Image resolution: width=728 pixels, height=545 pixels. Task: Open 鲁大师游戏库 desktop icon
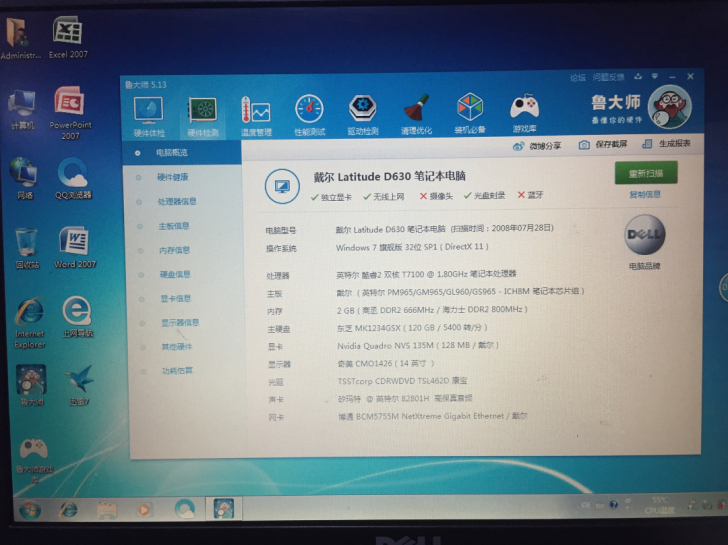click(34, 460)
